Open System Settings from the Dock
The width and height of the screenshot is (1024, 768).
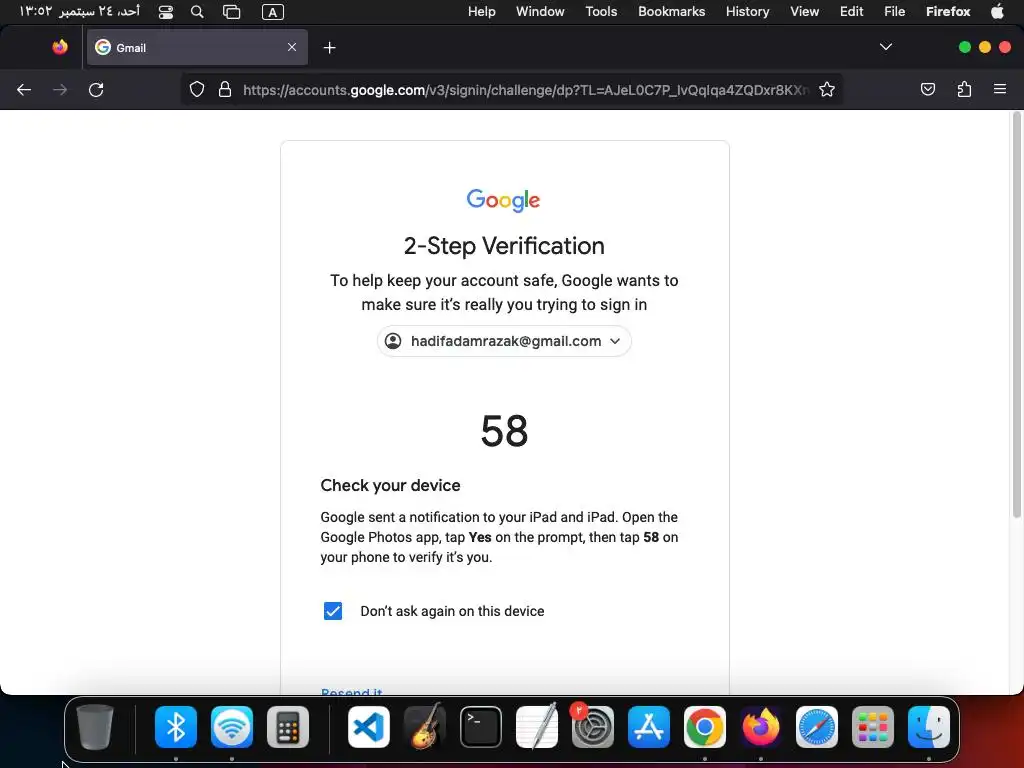coord(593,727)
